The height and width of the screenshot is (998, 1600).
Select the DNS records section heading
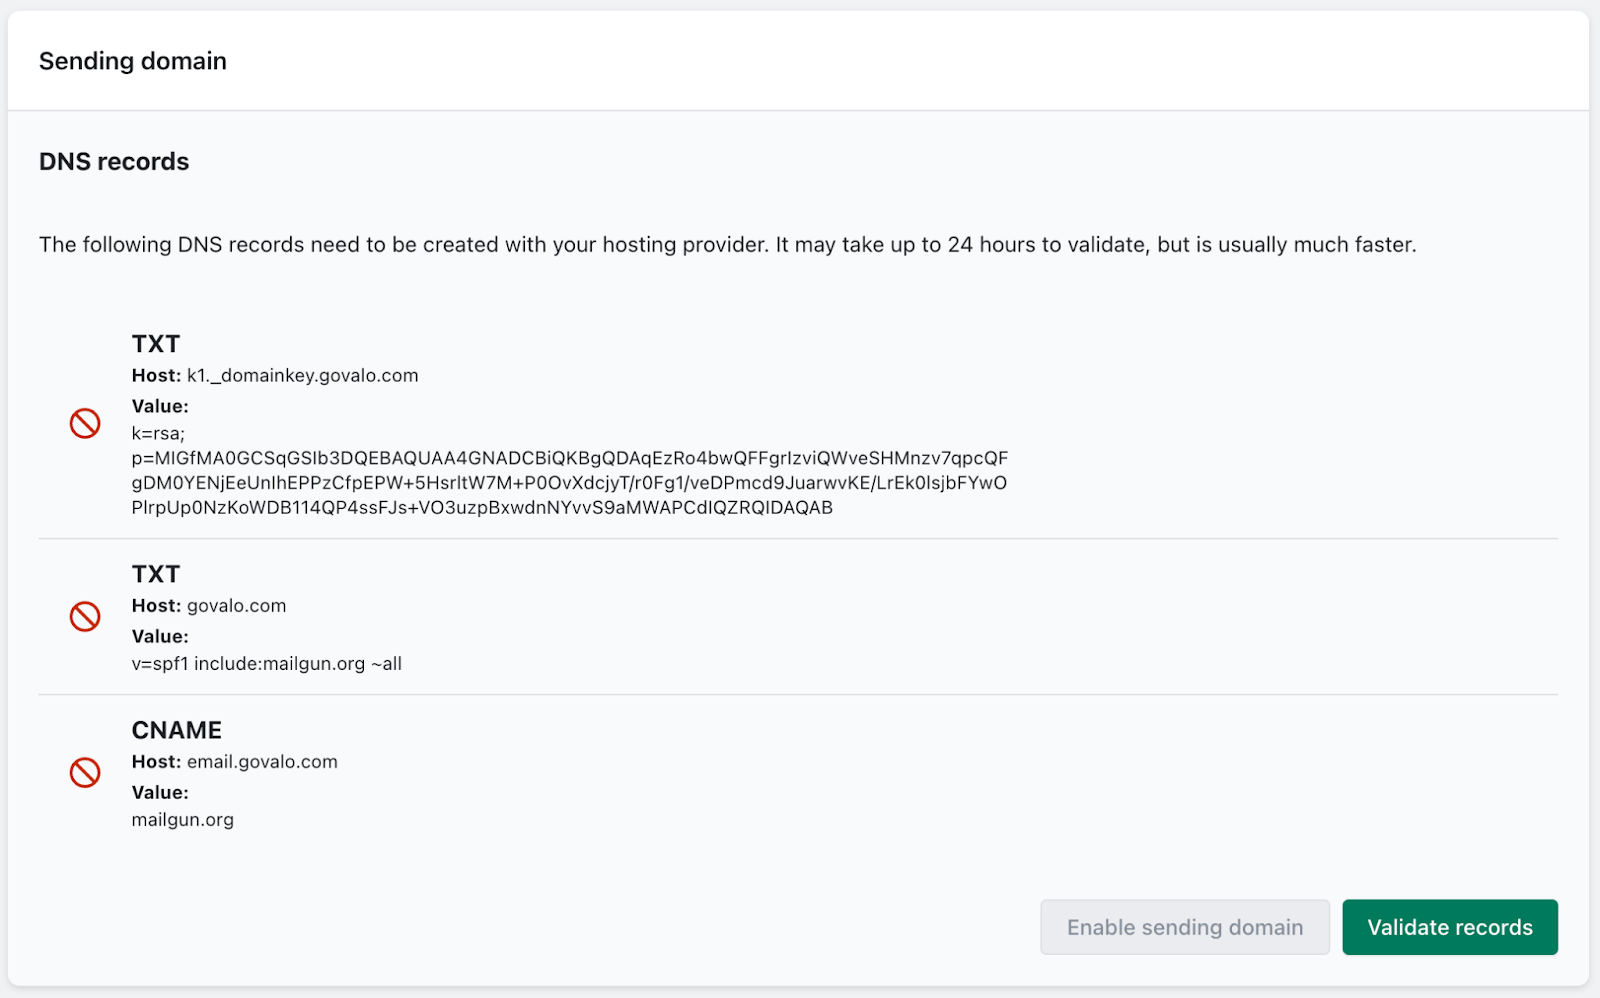(x=114, y=162)
